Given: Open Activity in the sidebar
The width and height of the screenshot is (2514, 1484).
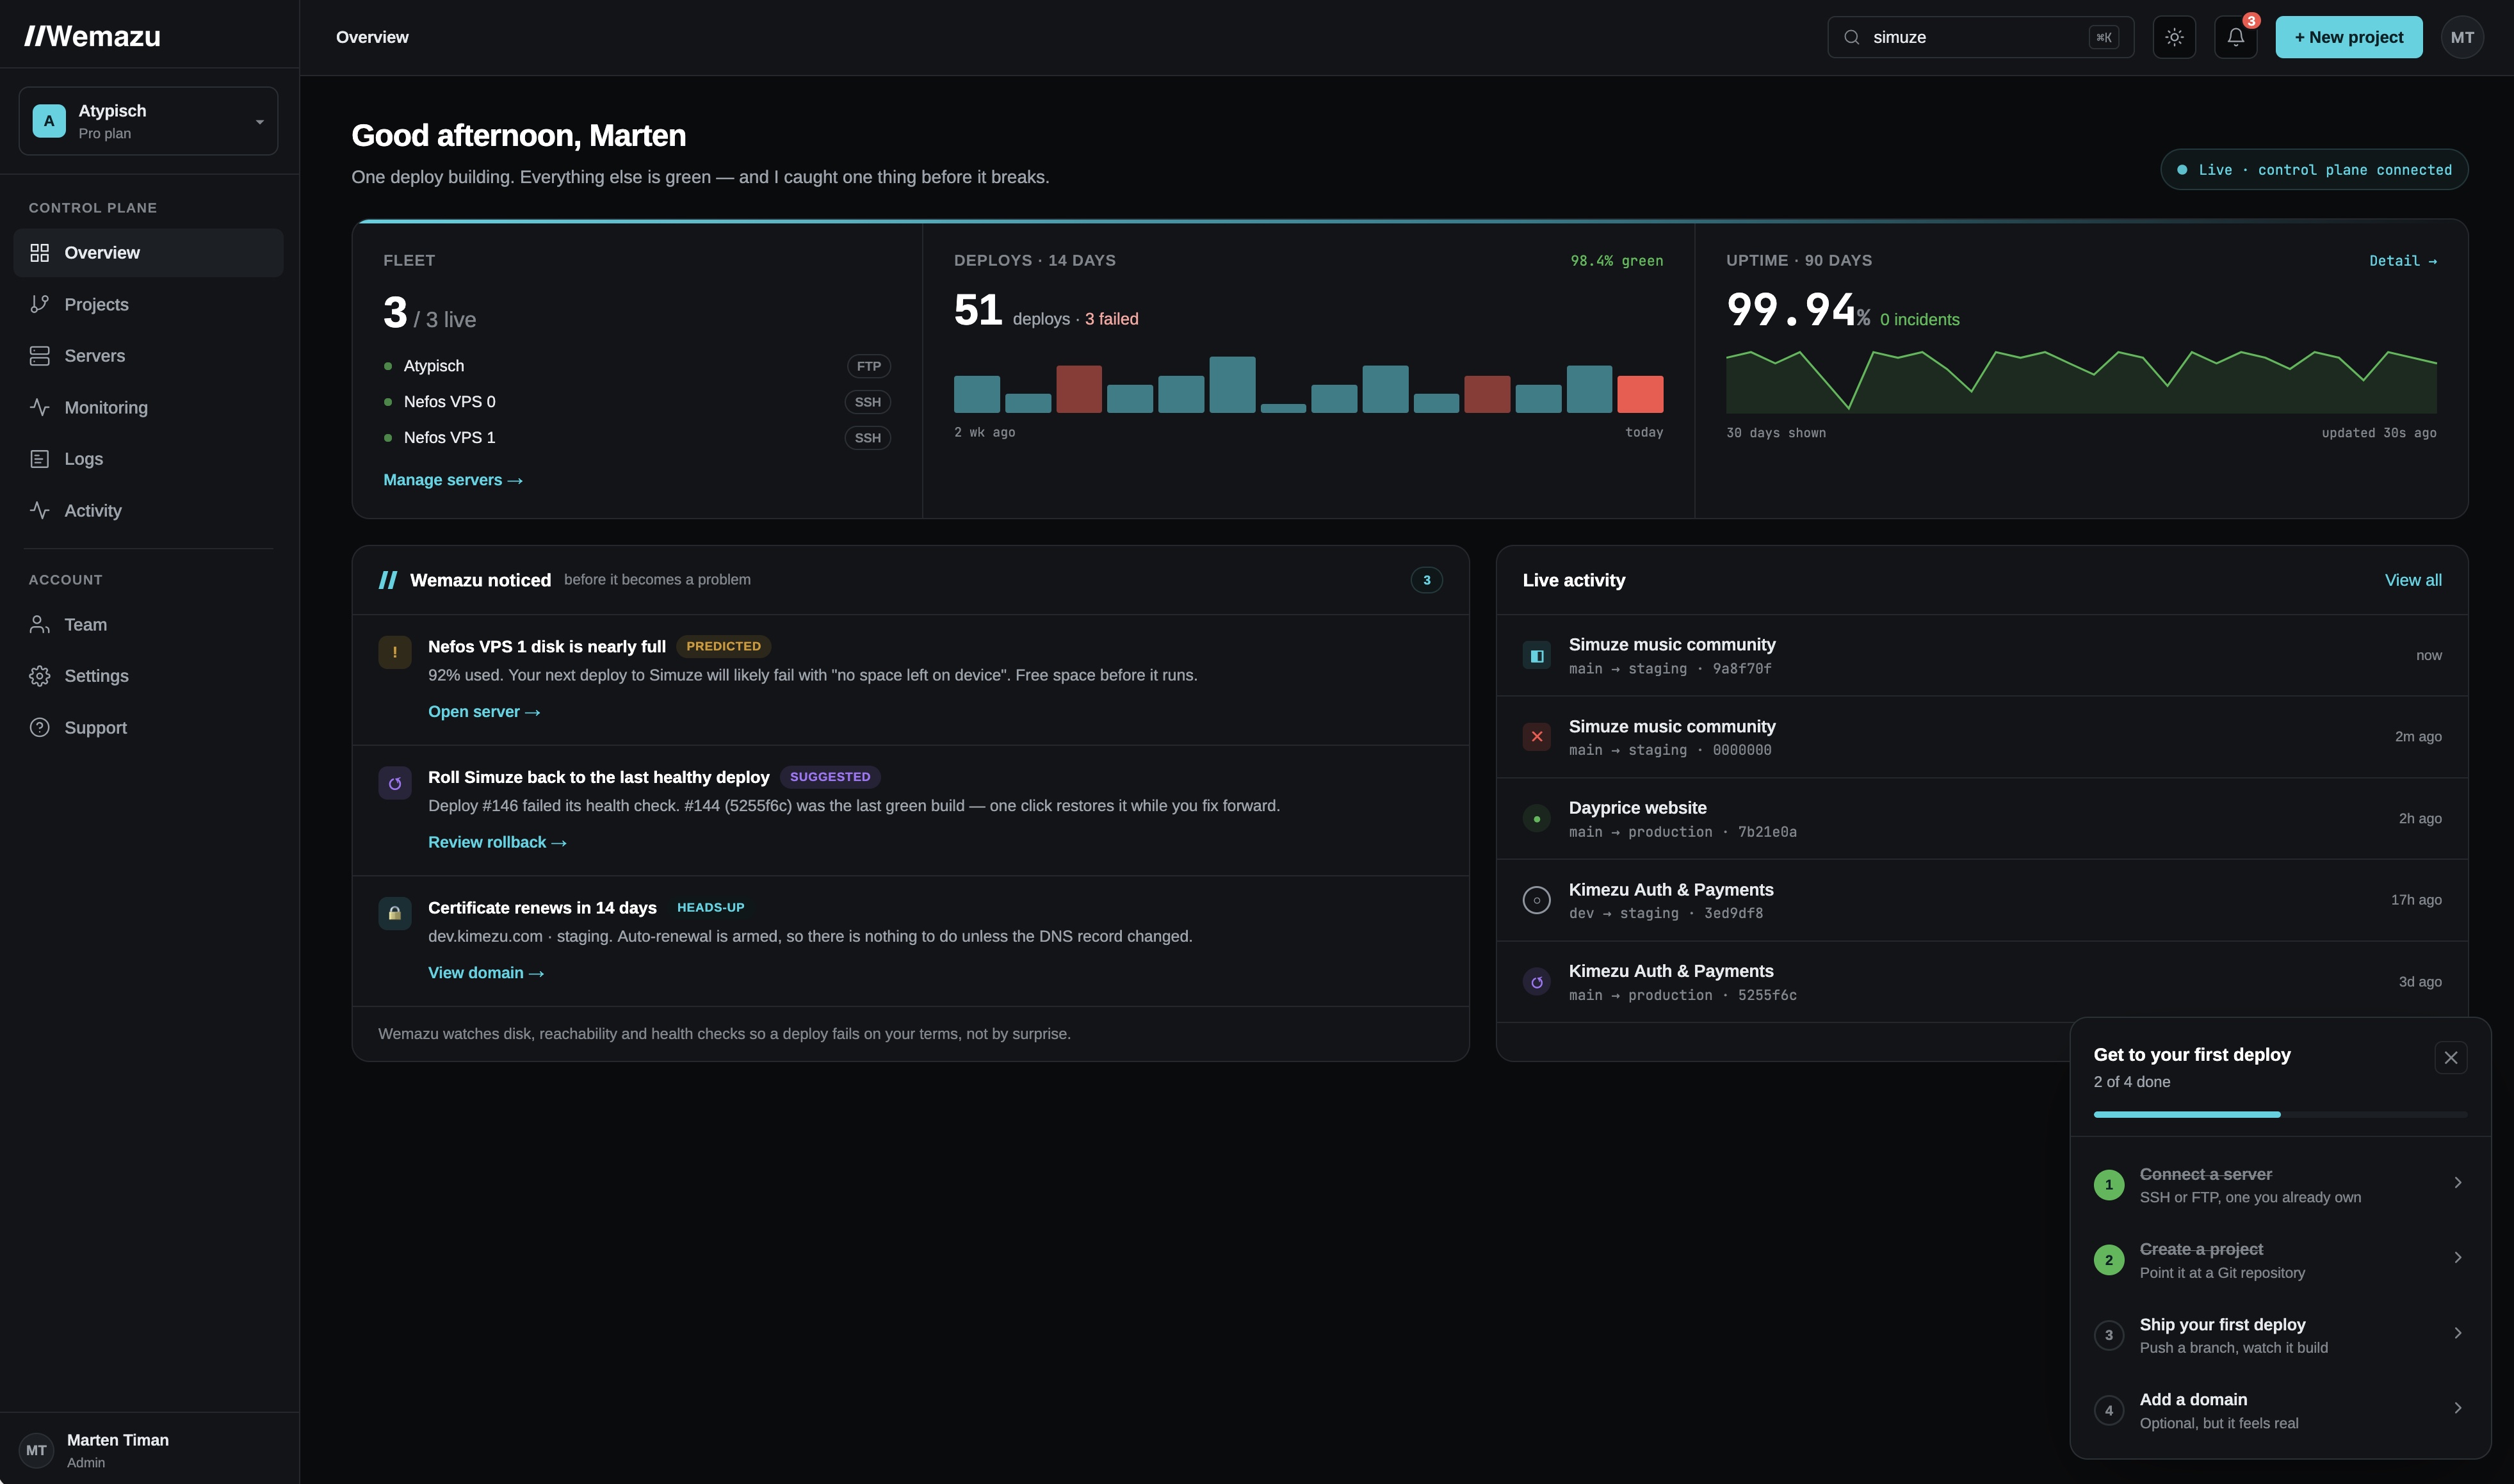Looking at the screenshot, I should point(148,511).
